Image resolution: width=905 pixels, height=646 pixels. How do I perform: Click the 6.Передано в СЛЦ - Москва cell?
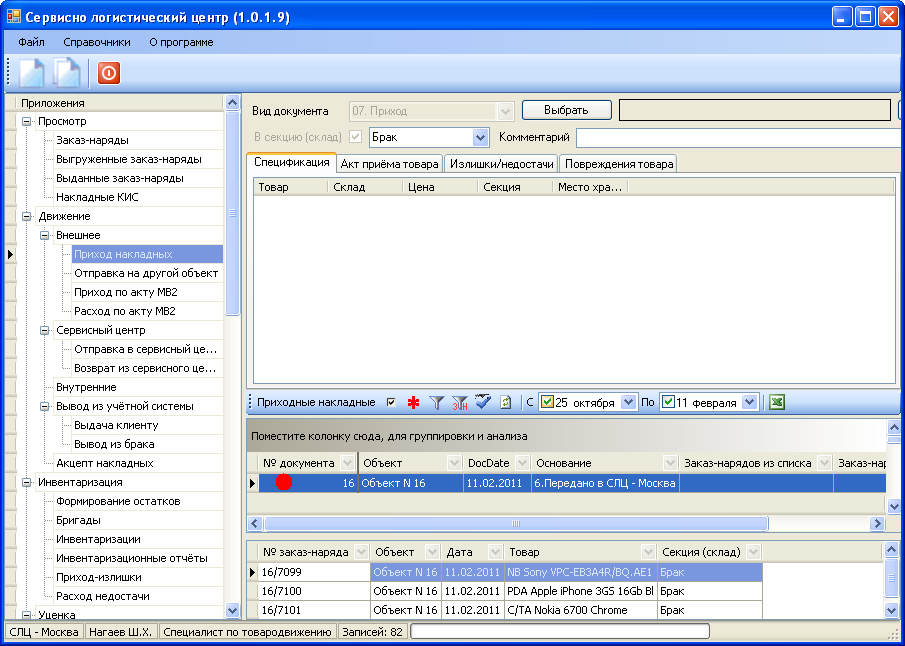tap(605, 483)
